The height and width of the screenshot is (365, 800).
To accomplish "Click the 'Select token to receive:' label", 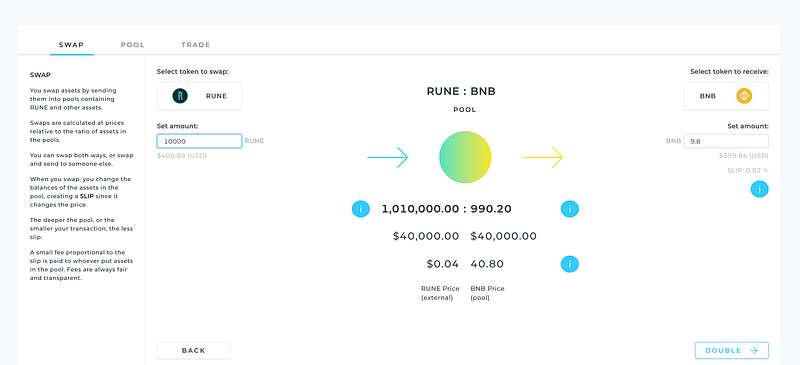I will (729, 71).
